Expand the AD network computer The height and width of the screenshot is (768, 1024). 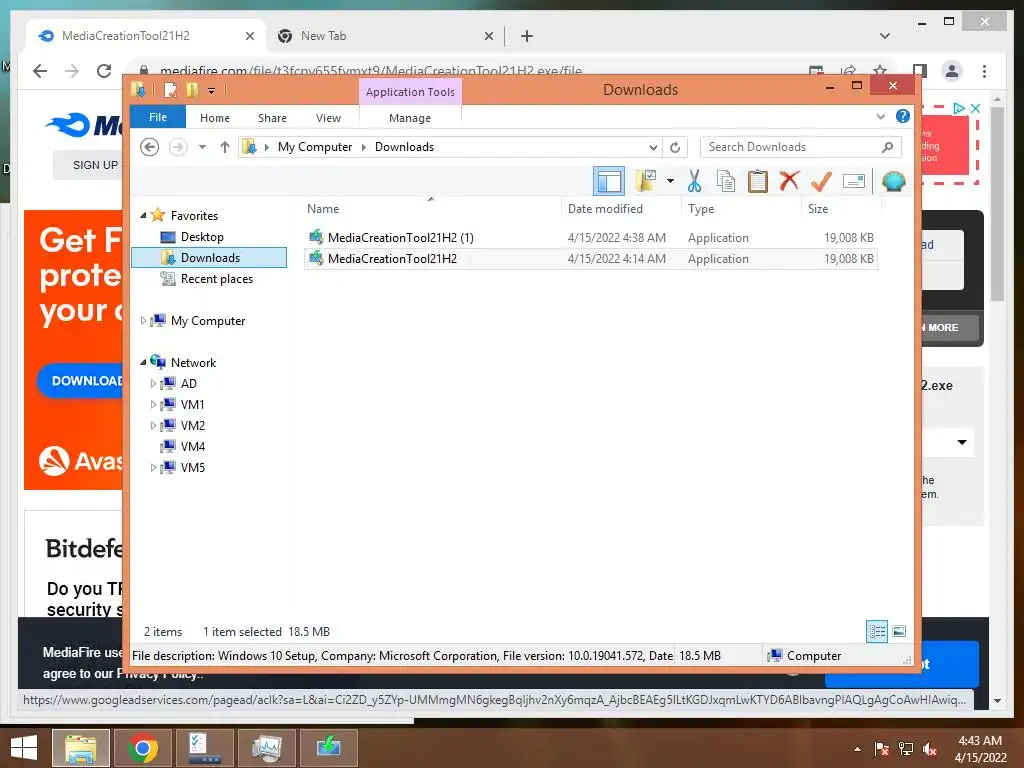pos(153,383)
